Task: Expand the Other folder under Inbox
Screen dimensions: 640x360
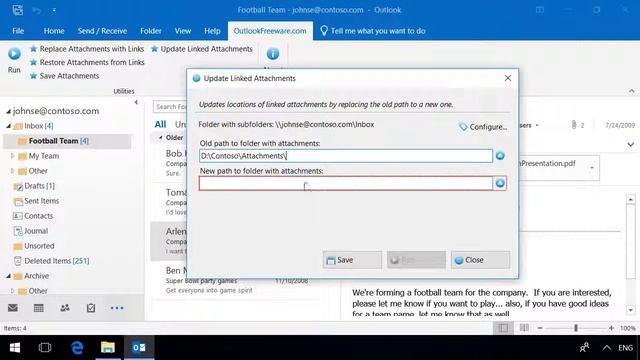Action: (12, 171)
